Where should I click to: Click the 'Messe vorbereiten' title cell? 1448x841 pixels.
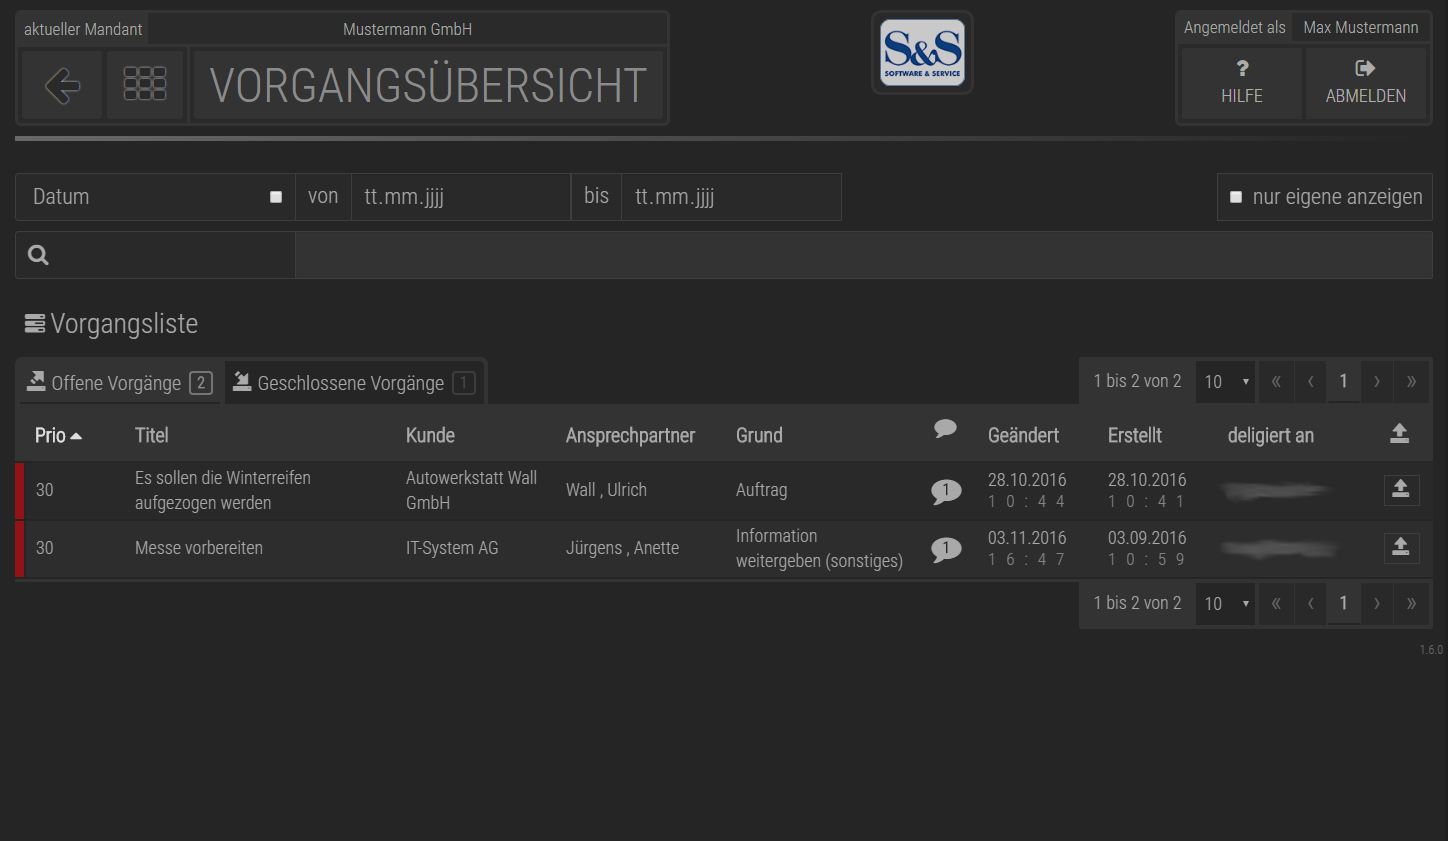[199, 548]
